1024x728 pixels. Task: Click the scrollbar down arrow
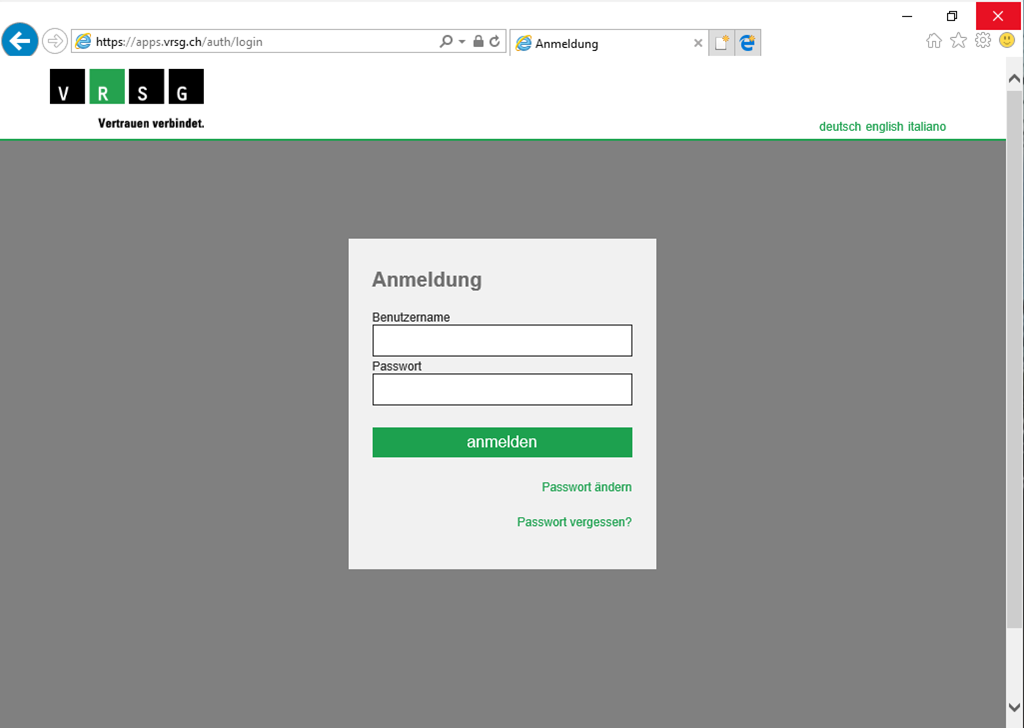1015,707
